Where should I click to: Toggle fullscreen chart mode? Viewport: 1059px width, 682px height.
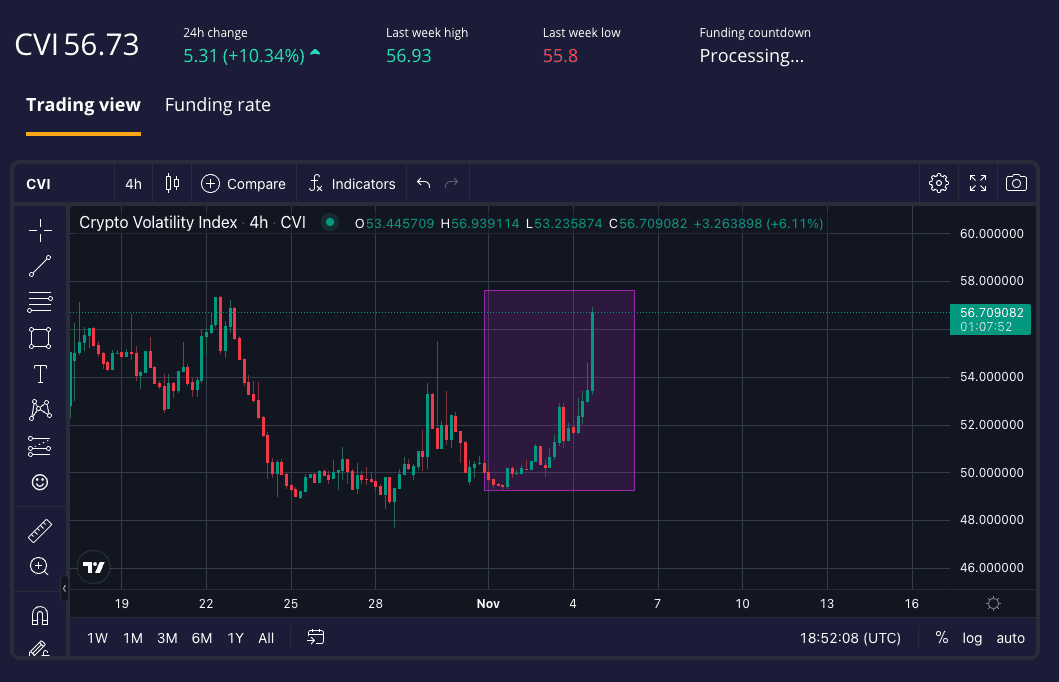tap(978, 183)
